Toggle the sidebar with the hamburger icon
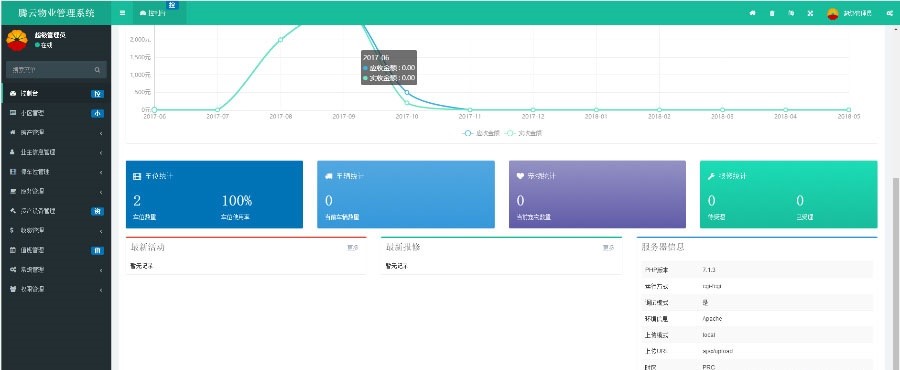 point(122,13)
